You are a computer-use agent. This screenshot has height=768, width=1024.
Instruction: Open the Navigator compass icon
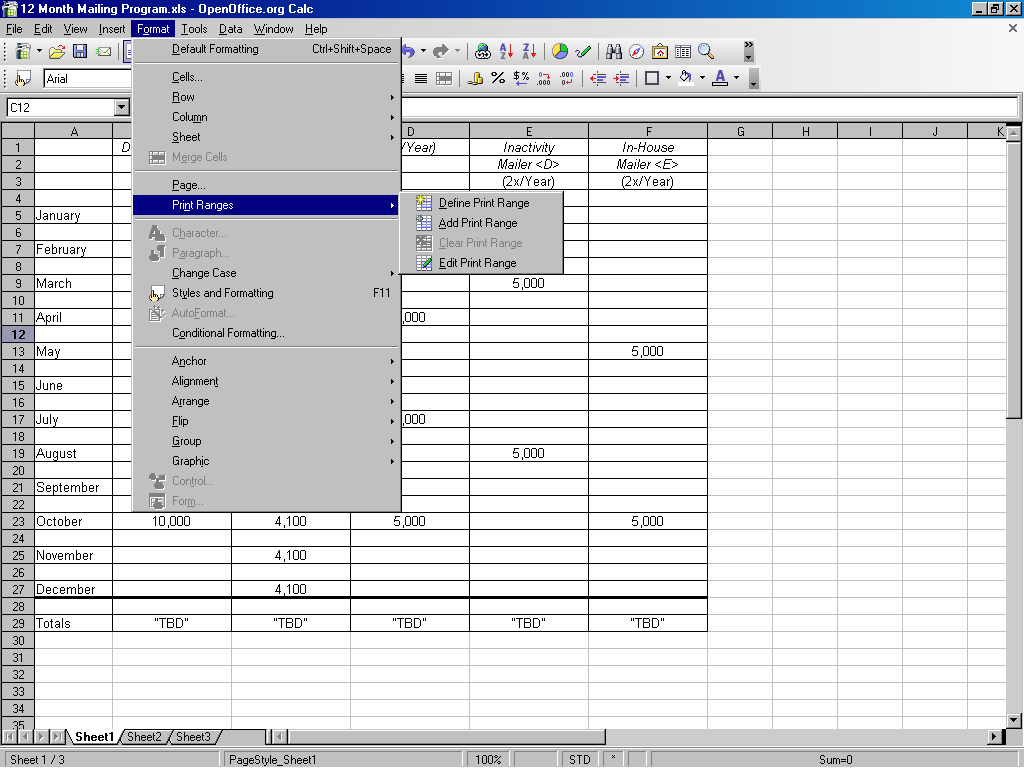click(x=636, y=51)
